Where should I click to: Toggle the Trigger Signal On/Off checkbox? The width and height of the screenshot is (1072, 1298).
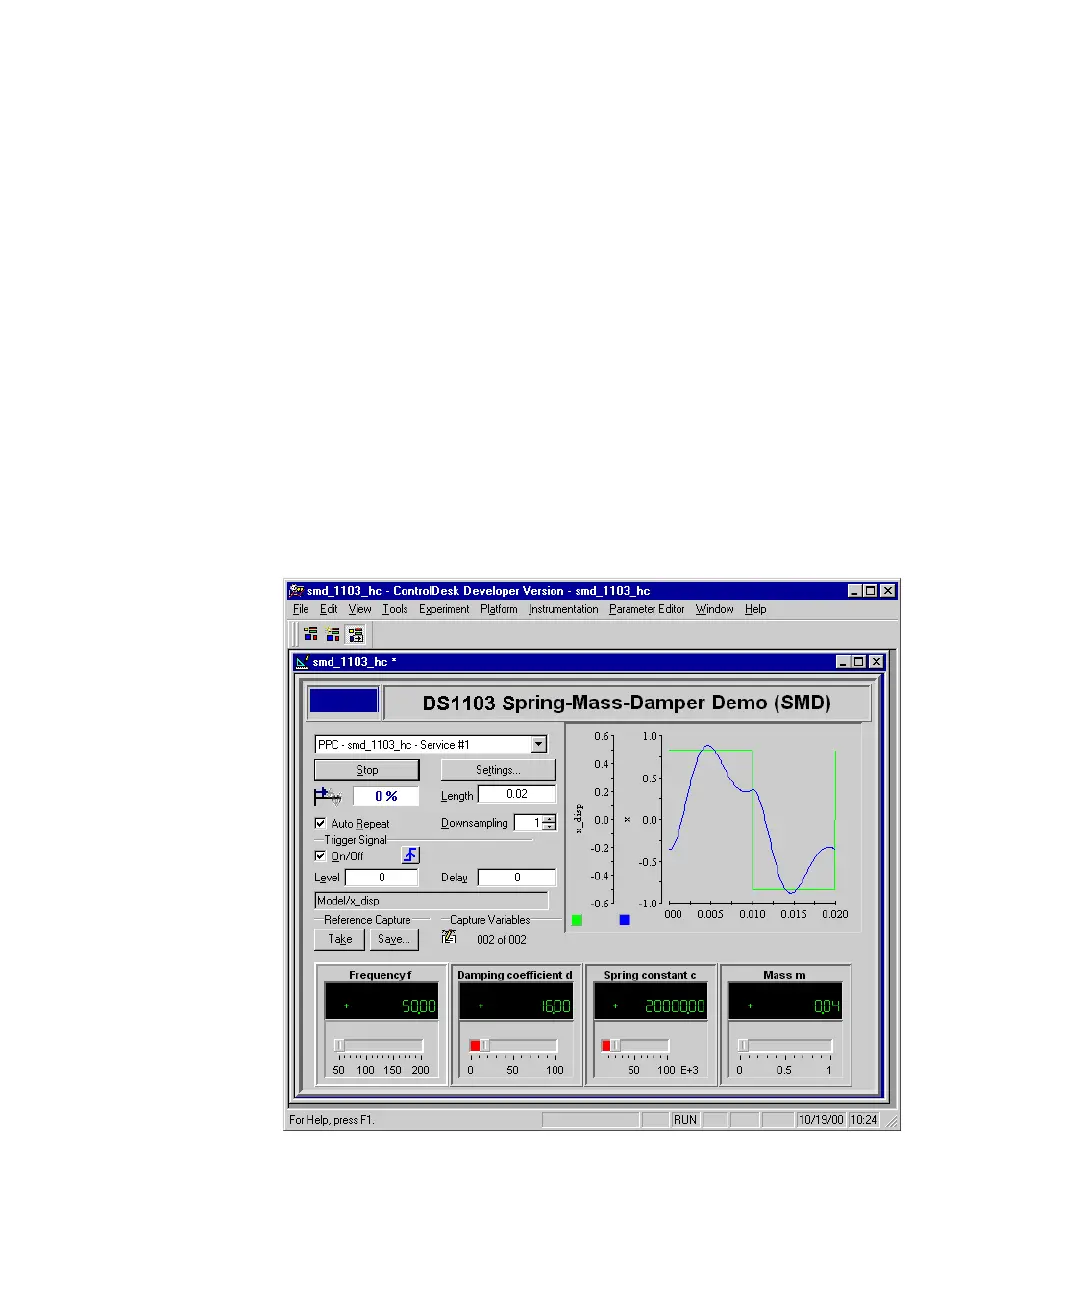pyautogui.click(x=320, y=856)
